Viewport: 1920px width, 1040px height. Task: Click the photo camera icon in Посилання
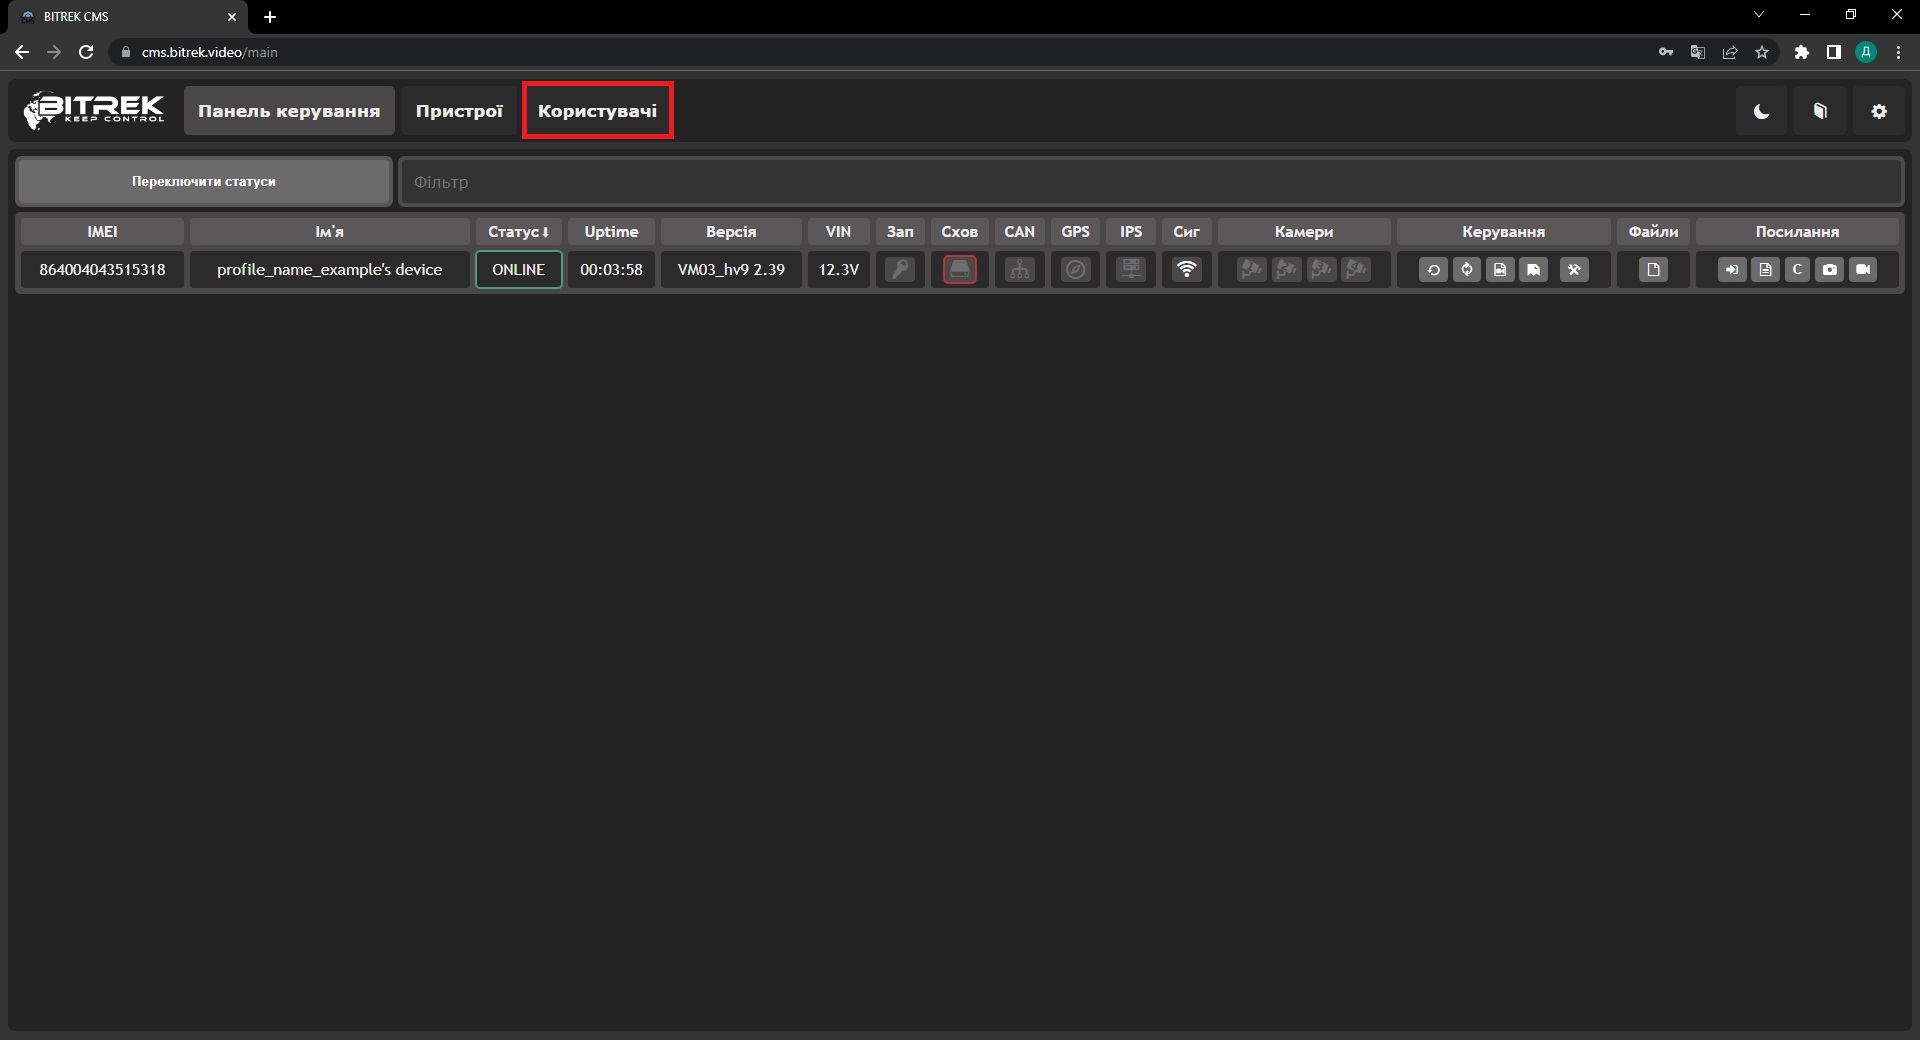1829,270
